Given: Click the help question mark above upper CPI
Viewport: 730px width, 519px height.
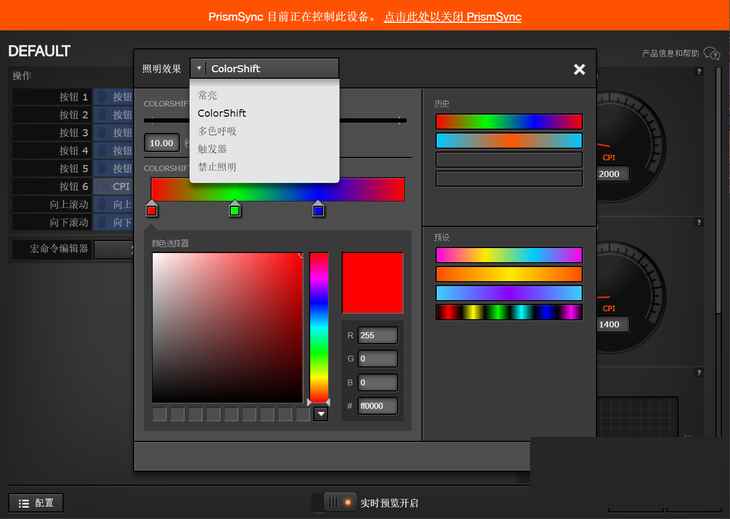Looking at the screenshot, I should point(699,71).
